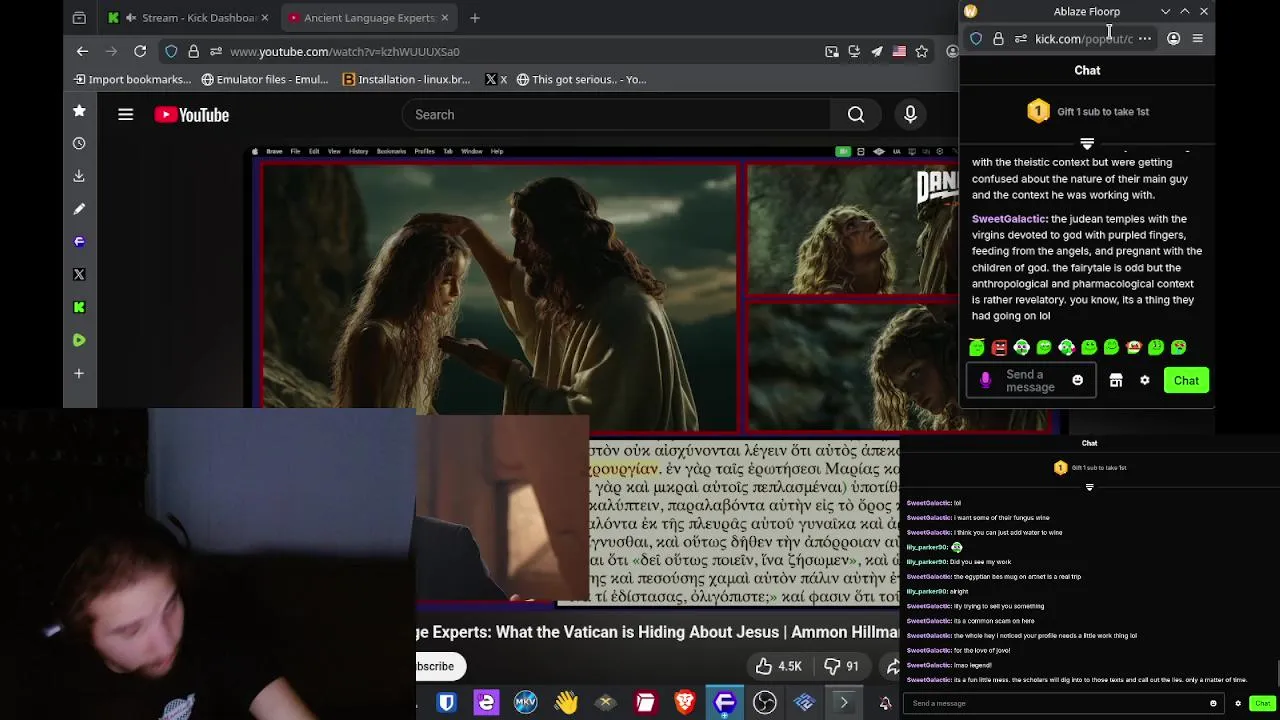1280x720 pixels.
Task: Open the list all tabs button
Action: [x=79, y=17]
